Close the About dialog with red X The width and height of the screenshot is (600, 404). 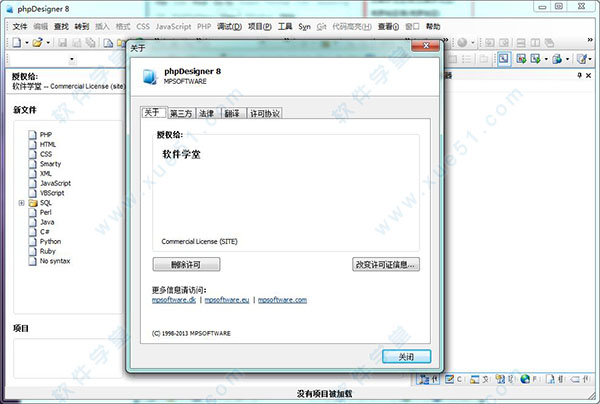coord(426,46)
